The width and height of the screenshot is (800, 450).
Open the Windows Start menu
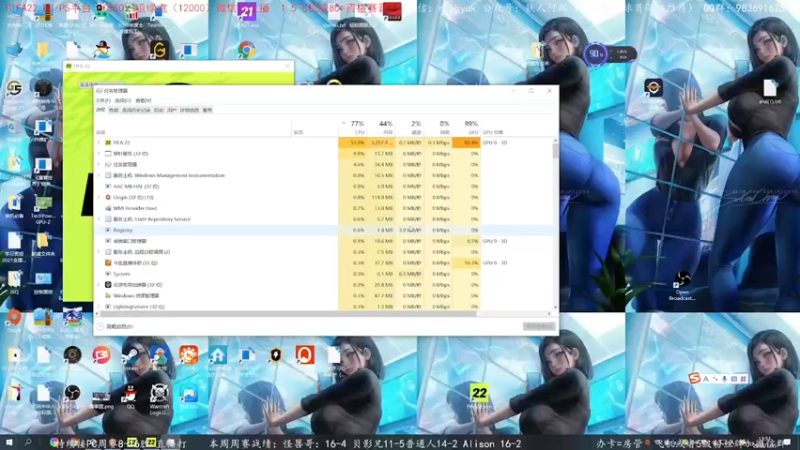(9, 442)
